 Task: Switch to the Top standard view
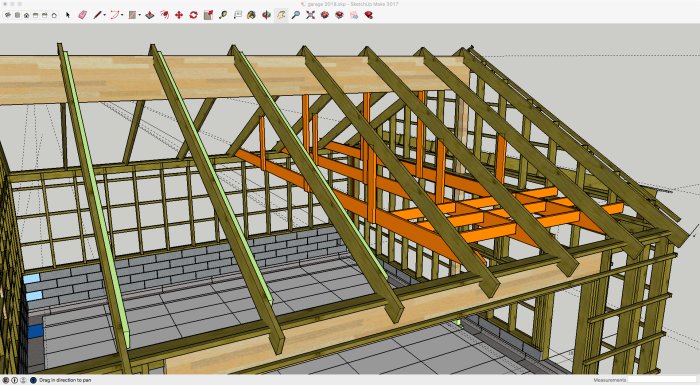[17, 15]
